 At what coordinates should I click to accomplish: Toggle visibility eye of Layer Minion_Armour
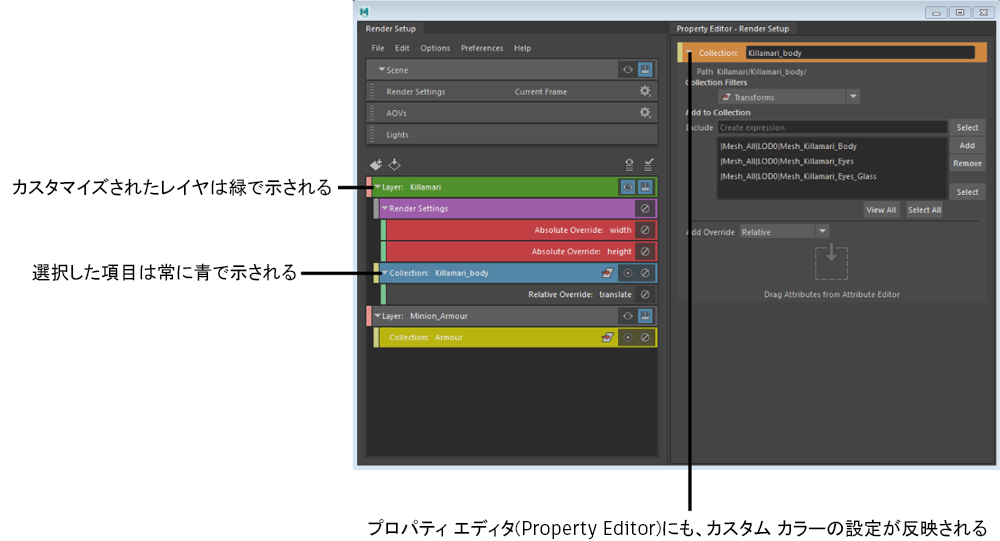point(628,316)
